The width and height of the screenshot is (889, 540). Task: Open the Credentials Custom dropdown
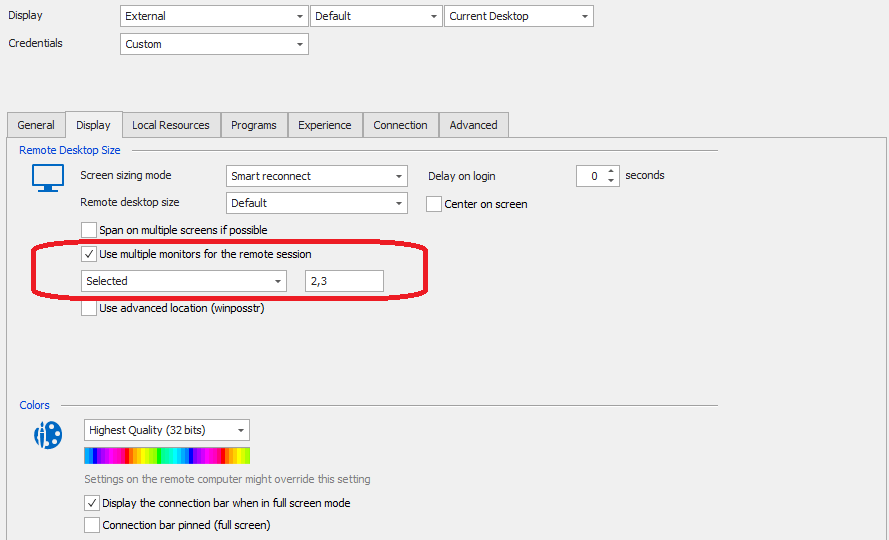point(214,44)
